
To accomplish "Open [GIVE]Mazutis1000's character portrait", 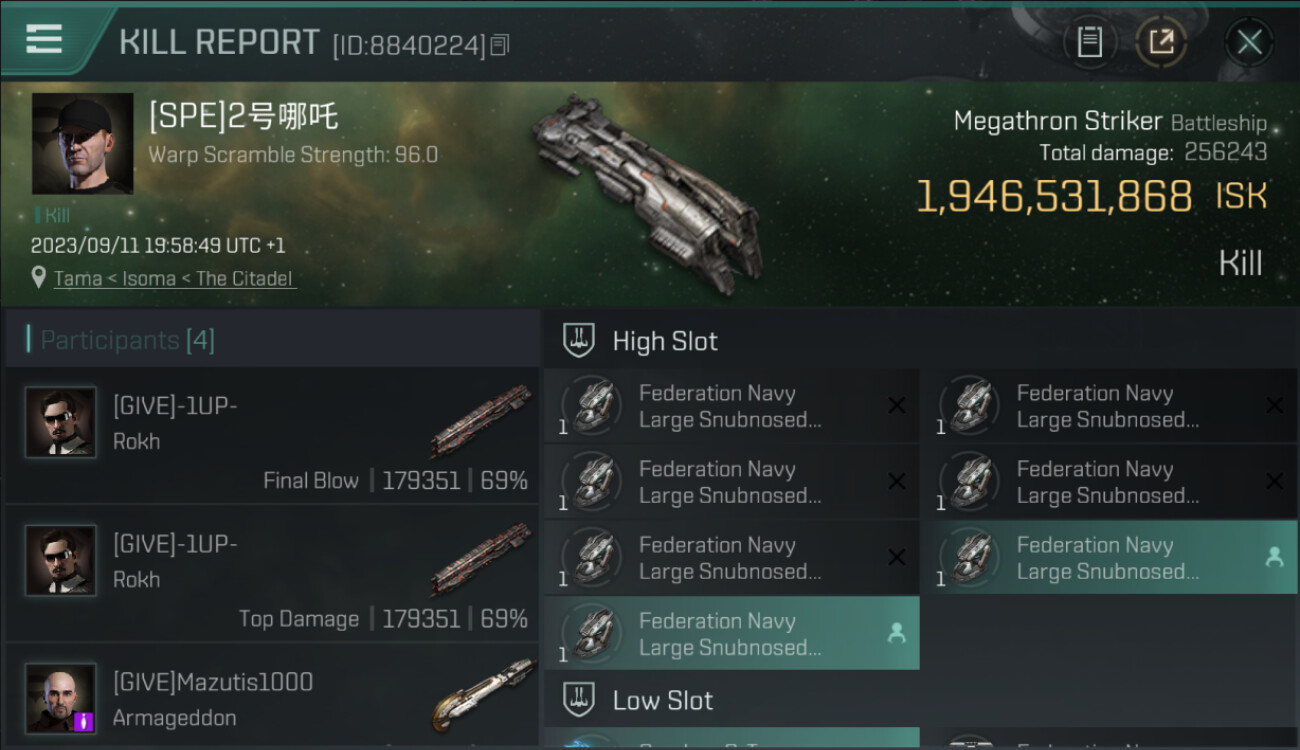I will click(x=61, y=698).
